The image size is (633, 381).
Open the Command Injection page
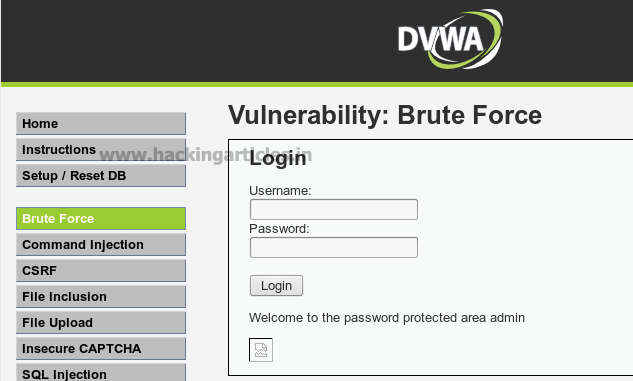(x=101, y=245)
